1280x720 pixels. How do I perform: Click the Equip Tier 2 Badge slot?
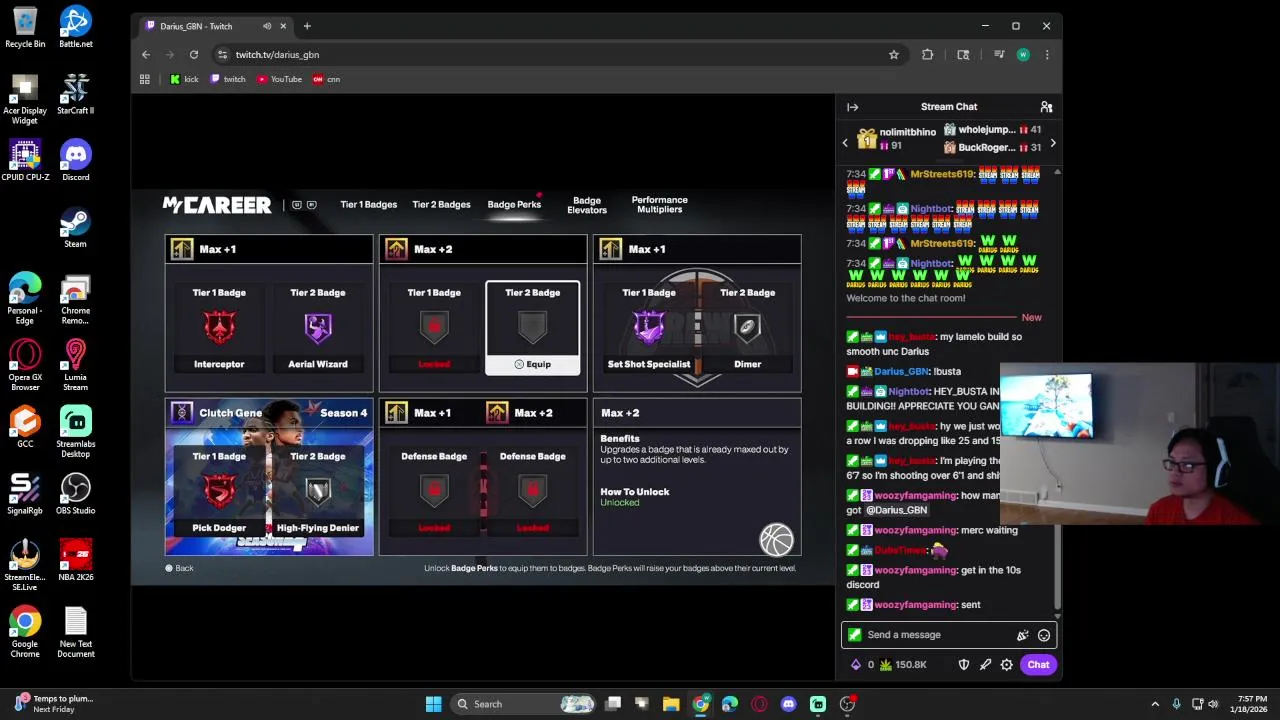(532, 328)
